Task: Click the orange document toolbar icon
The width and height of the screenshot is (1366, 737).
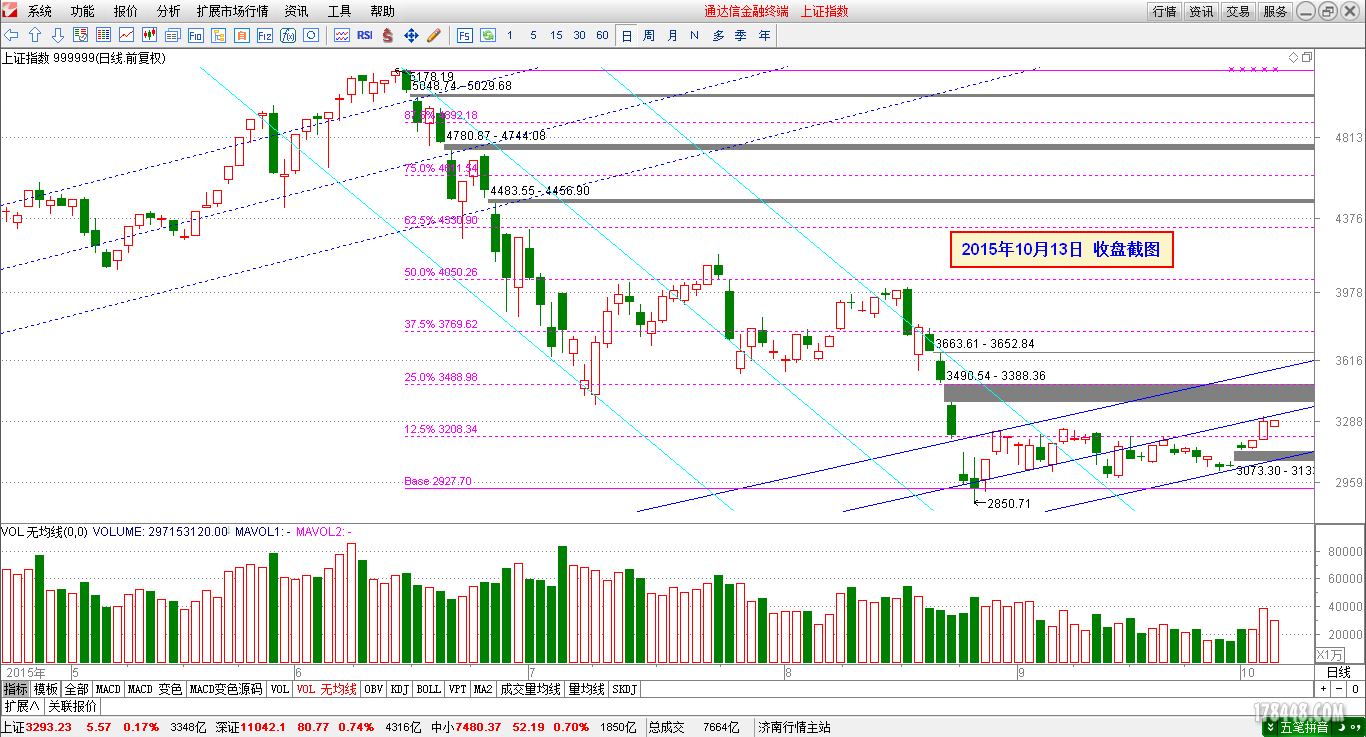Action: pos(241,35)
